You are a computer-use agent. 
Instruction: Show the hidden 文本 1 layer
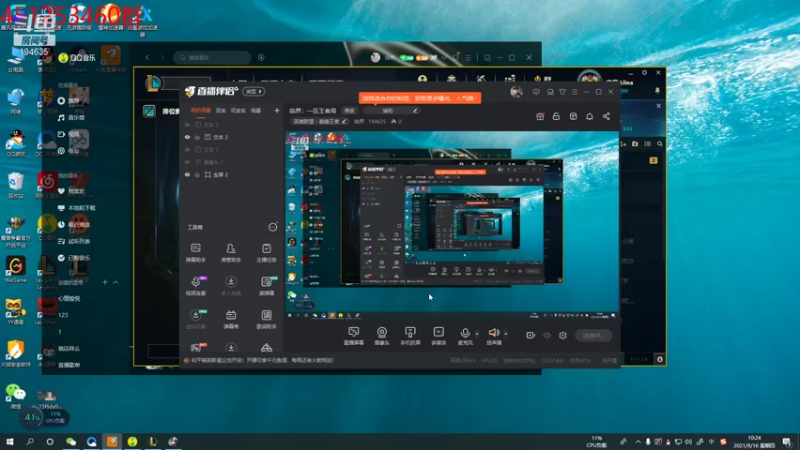(x=187, y=149)
